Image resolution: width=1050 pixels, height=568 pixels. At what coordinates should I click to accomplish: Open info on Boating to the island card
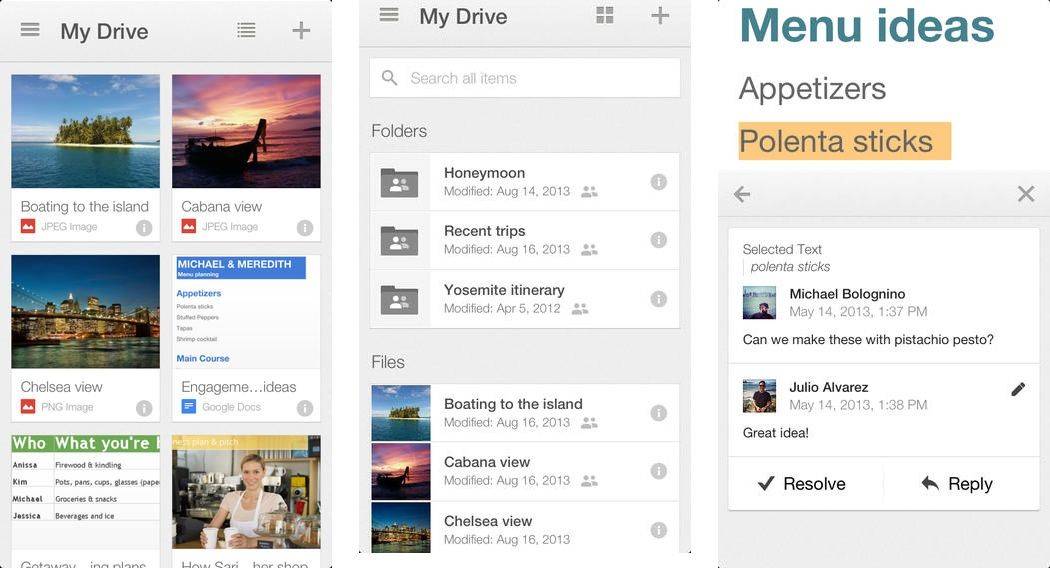[144, 228]
